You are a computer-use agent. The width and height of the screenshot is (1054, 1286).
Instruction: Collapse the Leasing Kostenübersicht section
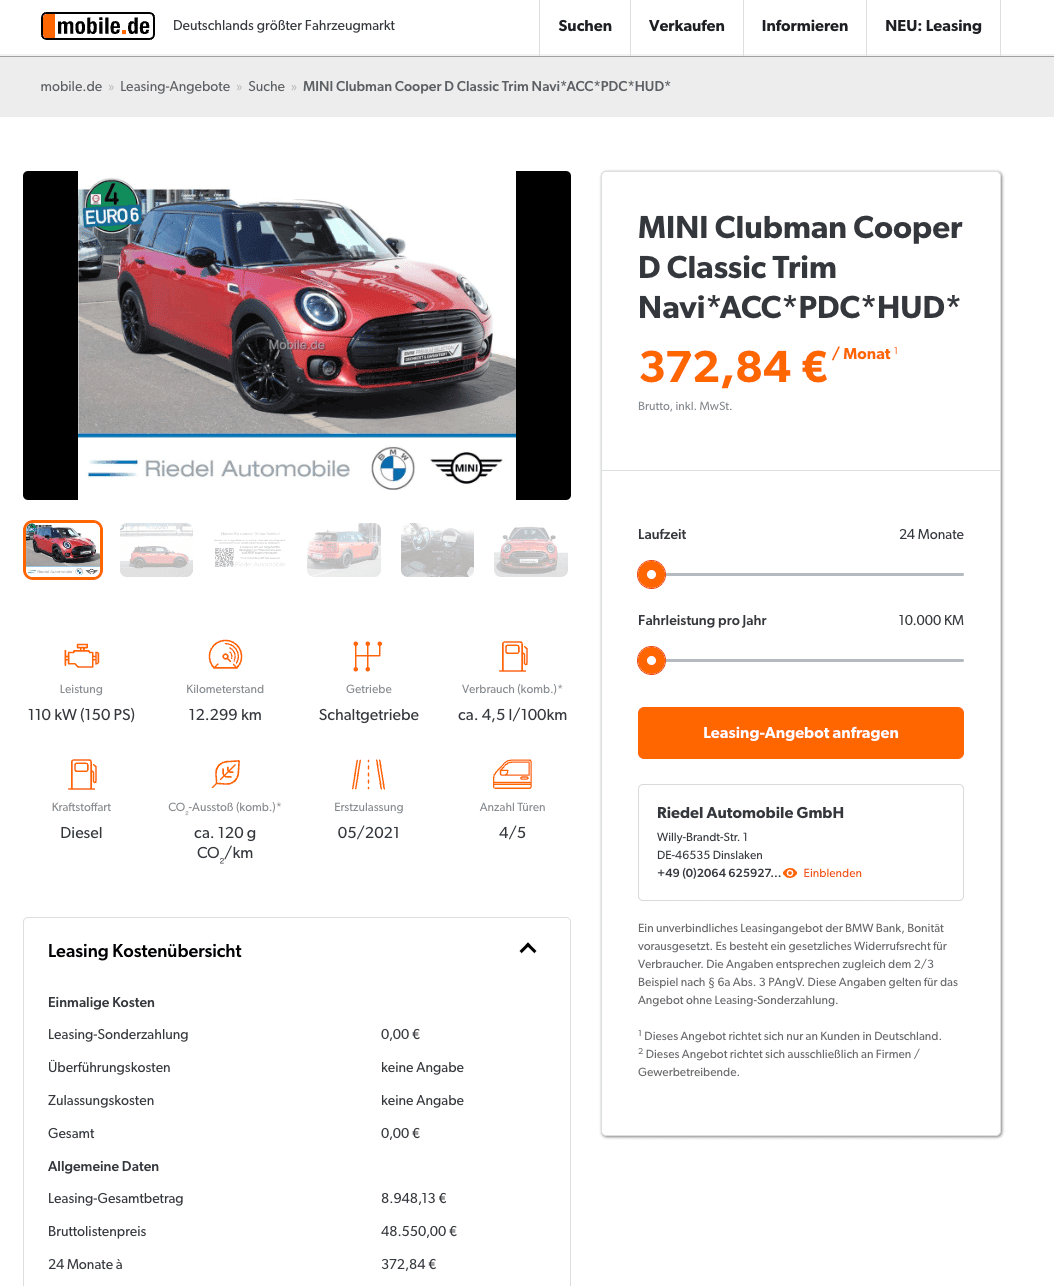(x=528, y=948)
